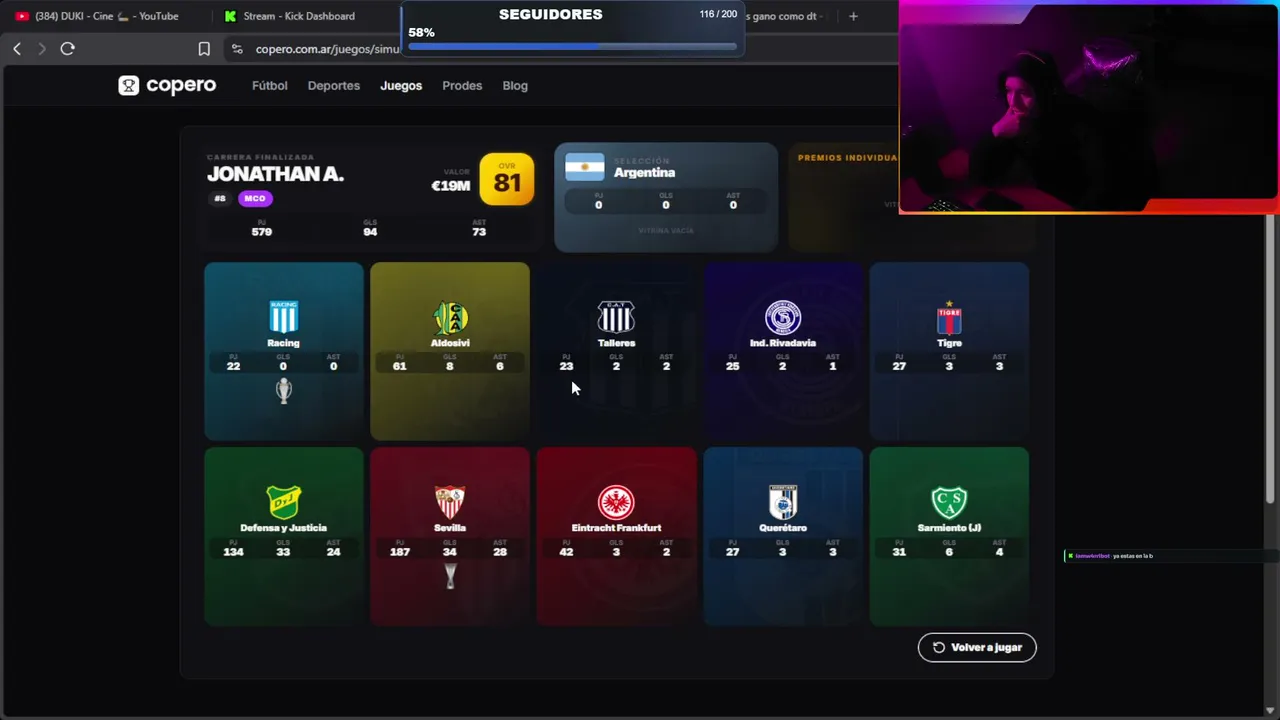Click the chat message 'ya estas en la b'
Image resolution: width=1280 pixels, height=720 pixels.
[1133, 556]
